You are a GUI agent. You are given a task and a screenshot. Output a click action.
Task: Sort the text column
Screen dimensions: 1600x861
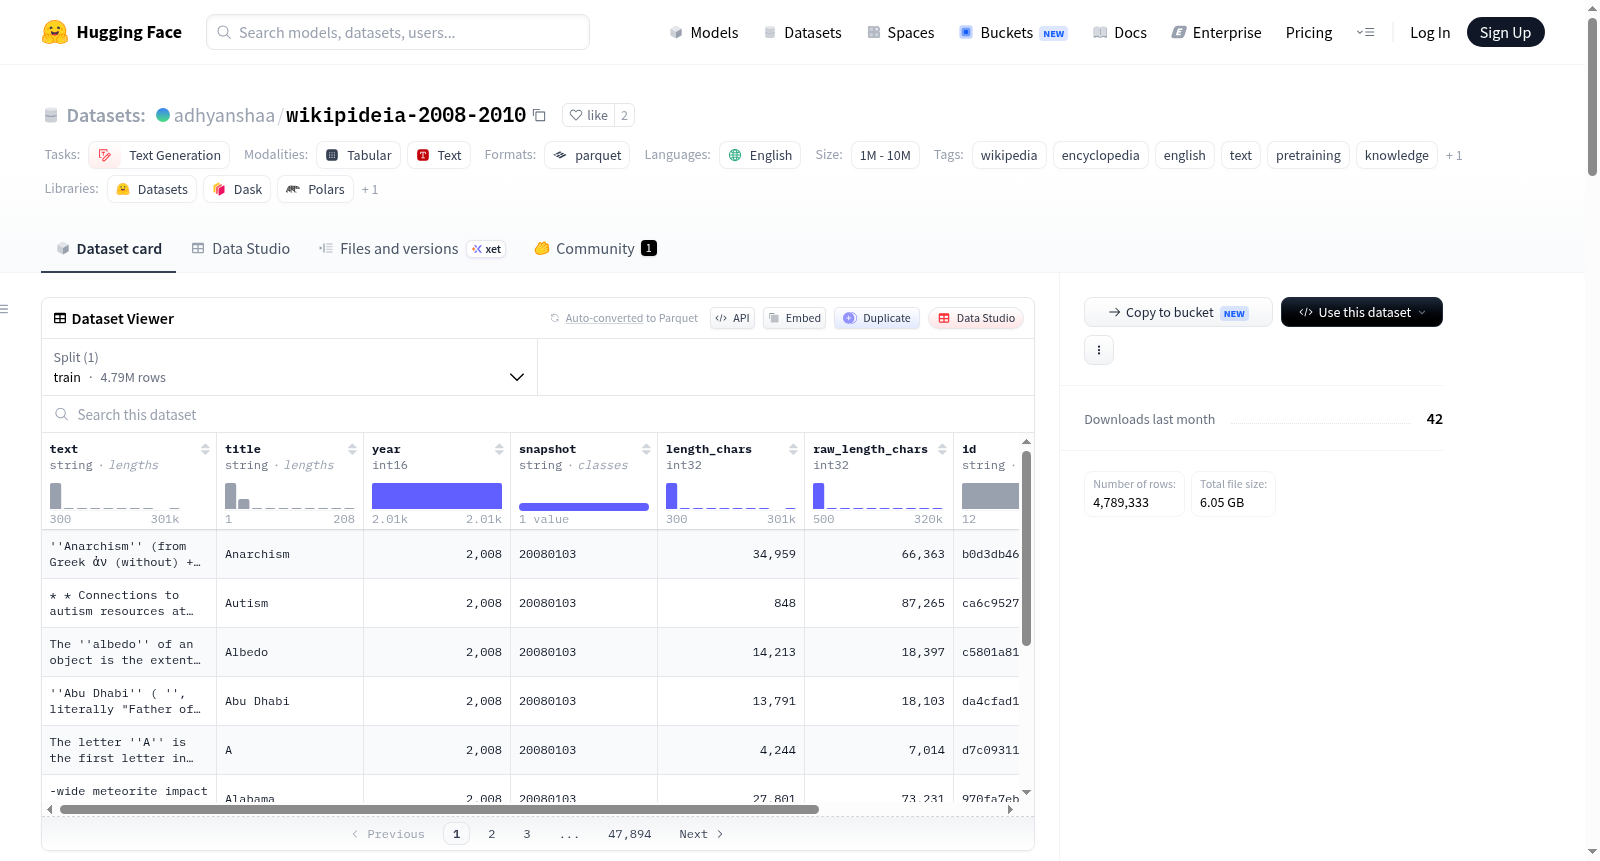tap(205, 449)
